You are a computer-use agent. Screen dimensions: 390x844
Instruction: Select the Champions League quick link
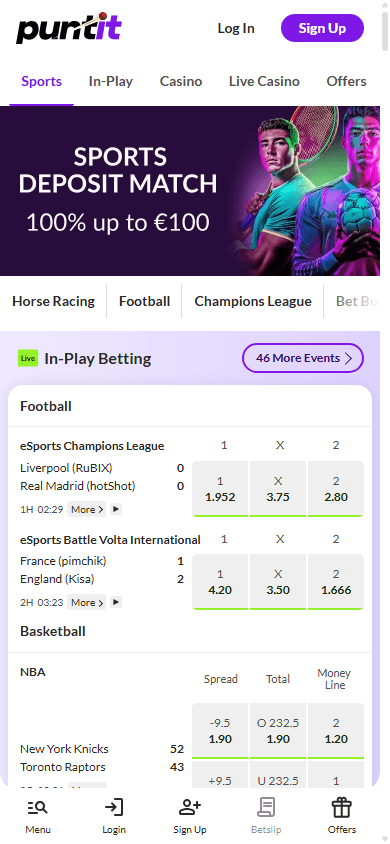coord(253,301)
